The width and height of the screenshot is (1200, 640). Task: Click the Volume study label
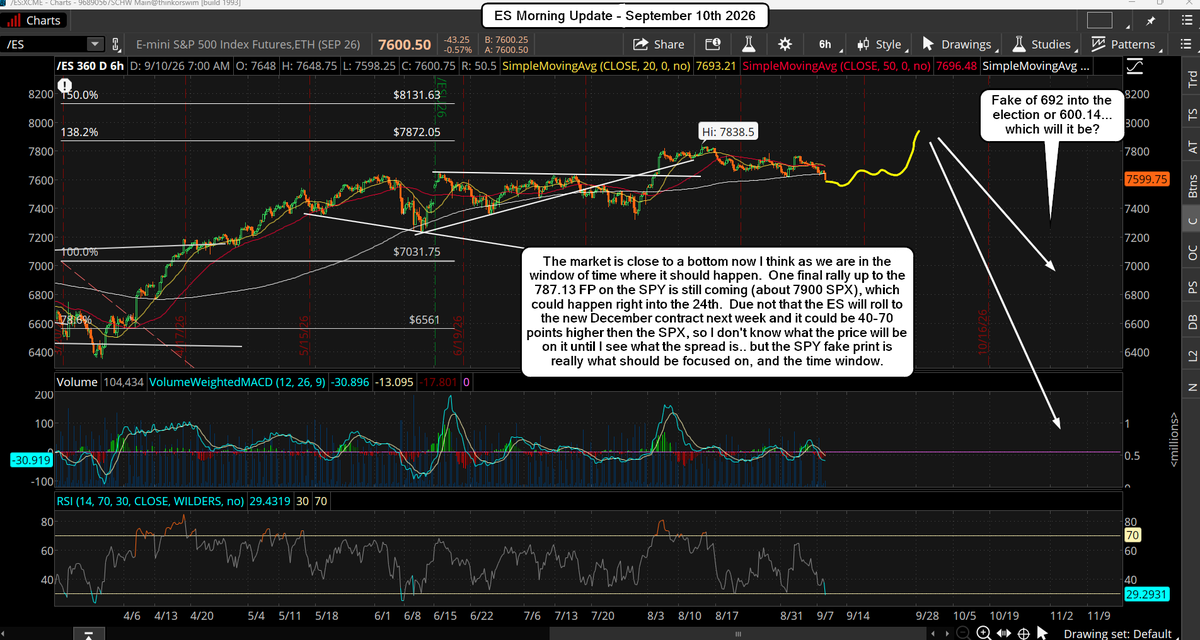pyautogui.click(x=79, y=381)
